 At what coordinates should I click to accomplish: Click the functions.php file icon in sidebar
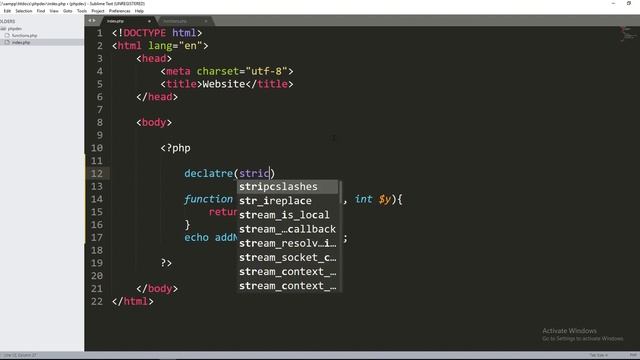pos(7,36)
